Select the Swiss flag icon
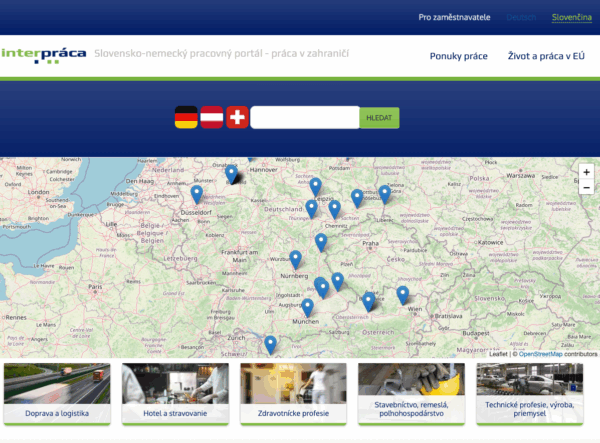 tap(237, 117)
